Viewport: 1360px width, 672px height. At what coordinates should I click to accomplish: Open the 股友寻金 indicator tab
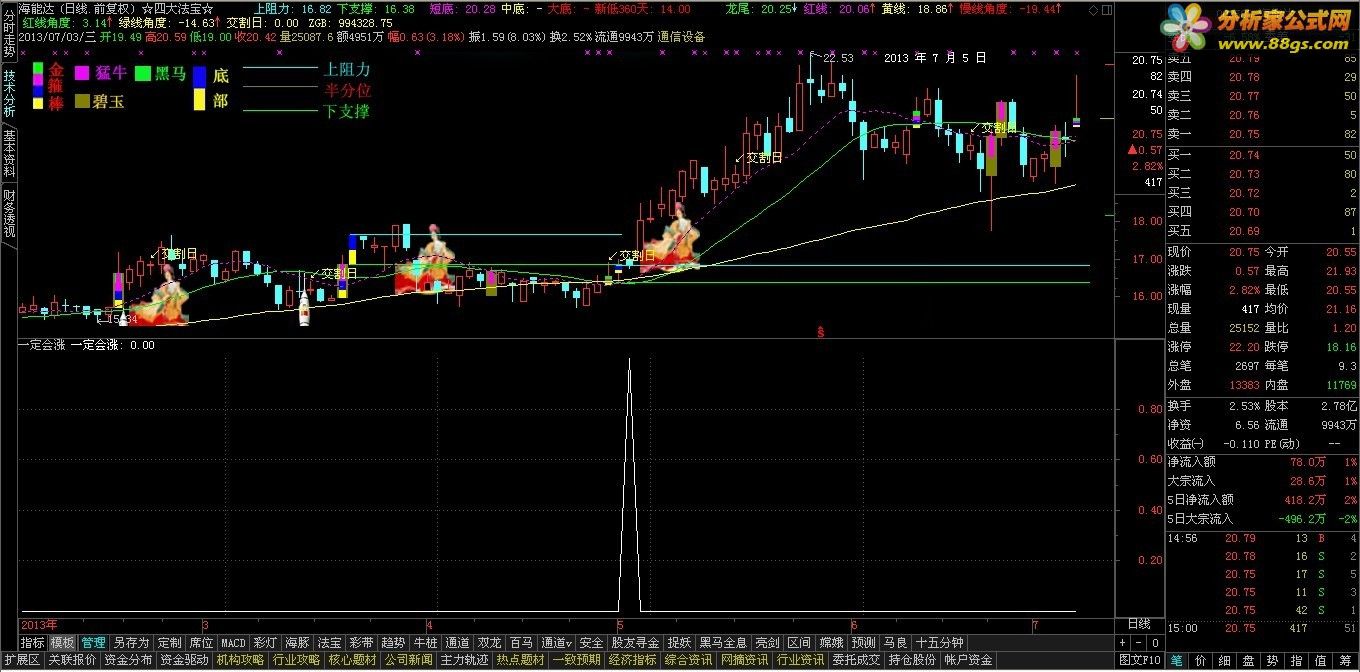pyautogui.click(x=635, y=642)
